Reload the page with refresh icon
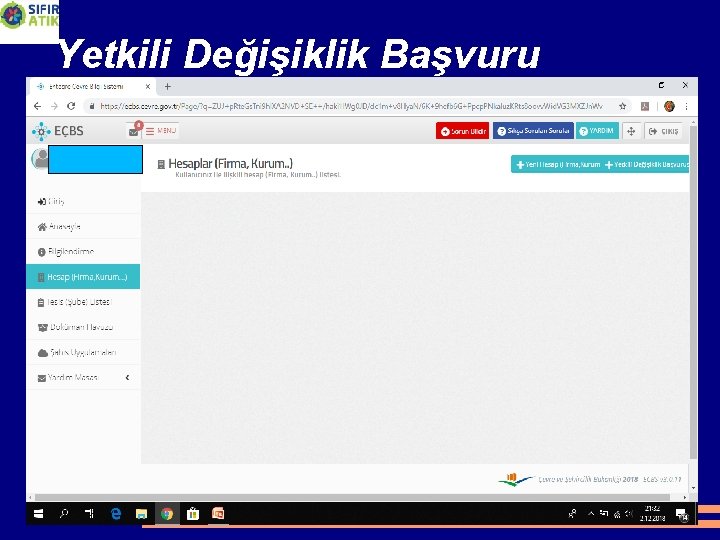 click(71, 106)
